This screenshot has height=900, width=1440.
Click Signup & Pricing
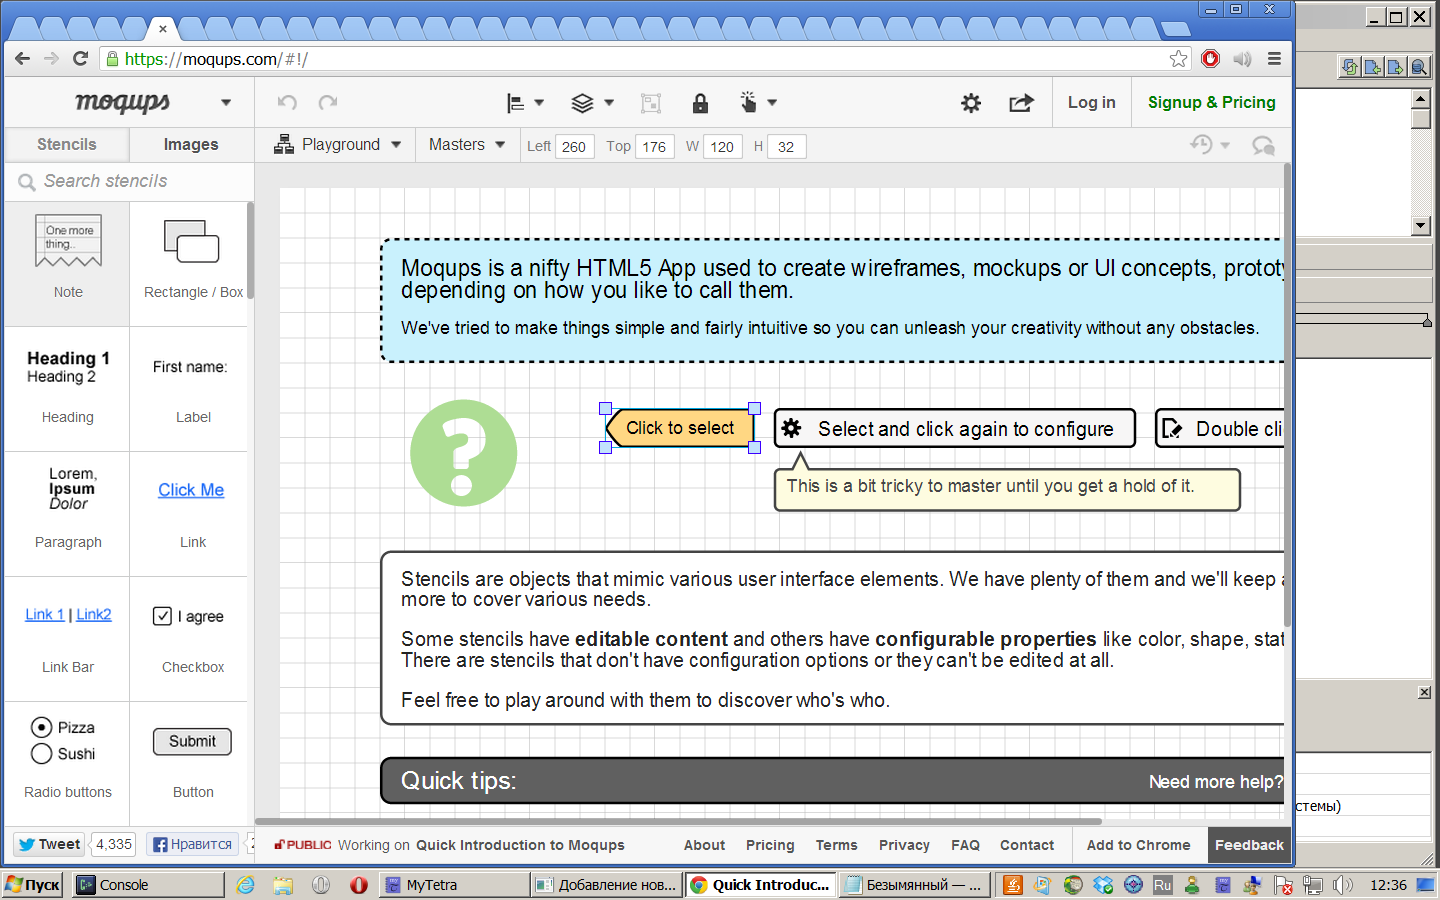1212,102
